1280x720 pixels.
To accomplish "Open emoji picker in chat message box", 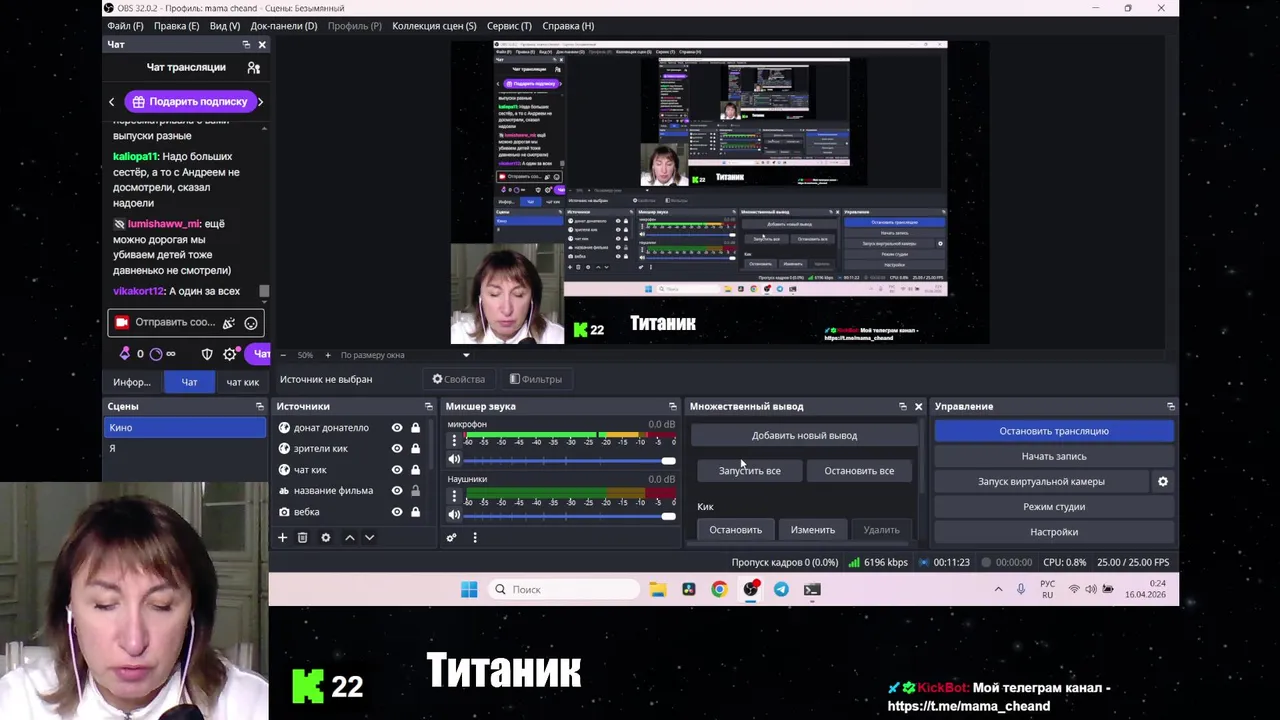I will pos(251,323).
